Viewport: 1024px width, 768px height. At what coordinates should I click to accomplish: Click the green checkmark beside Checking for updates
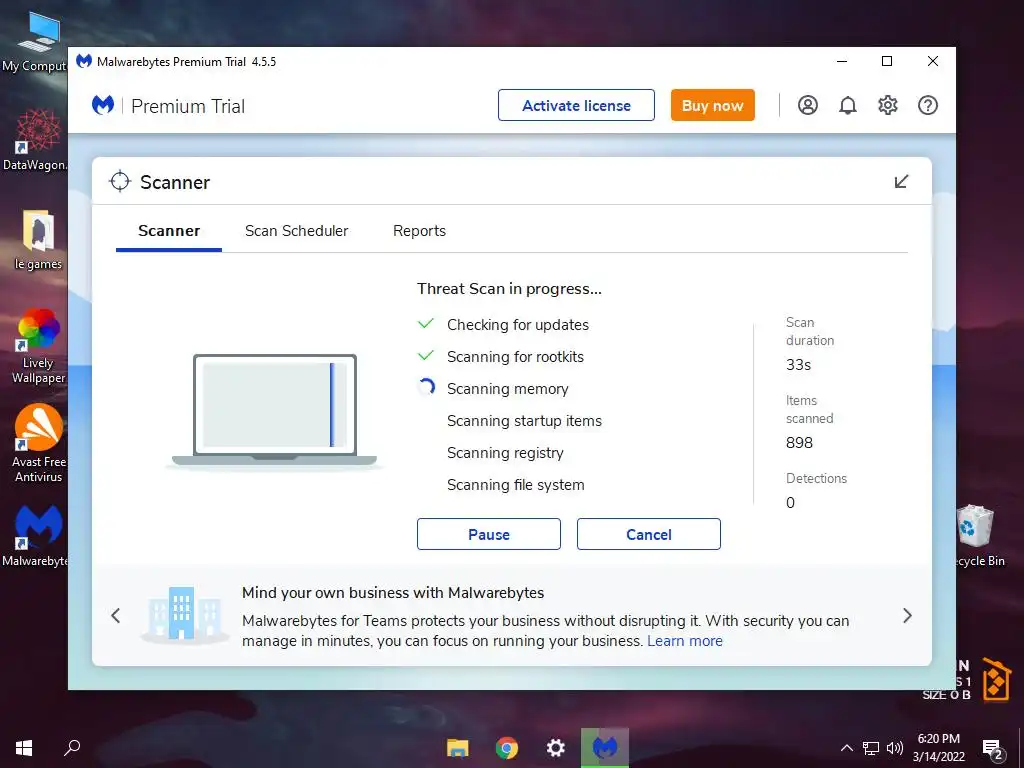[425, 323]
